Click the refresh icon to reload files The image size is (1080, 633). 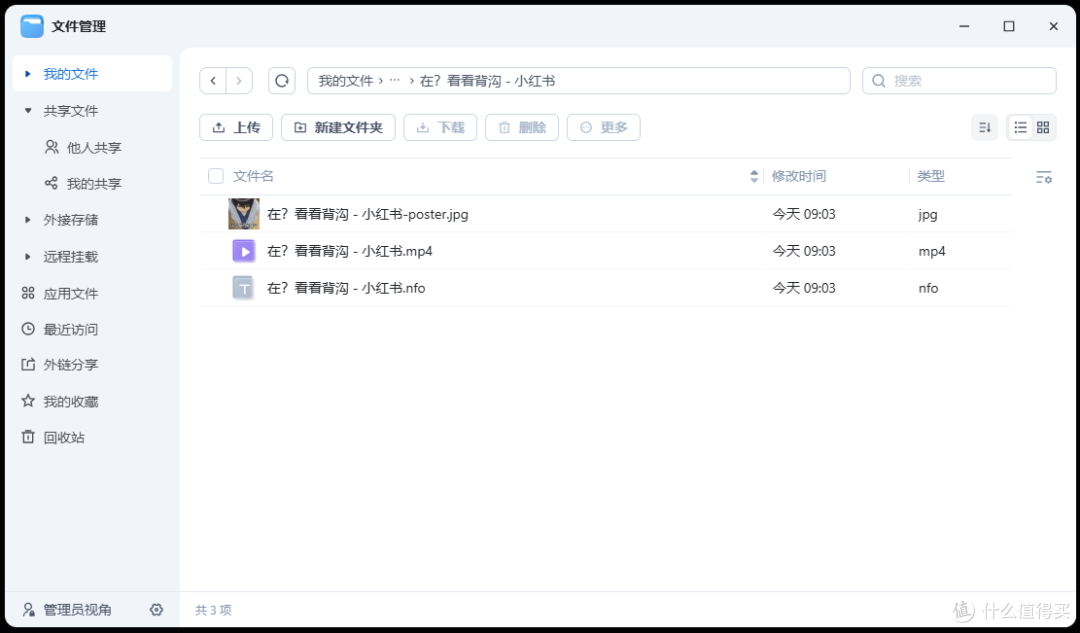(282, 80)
